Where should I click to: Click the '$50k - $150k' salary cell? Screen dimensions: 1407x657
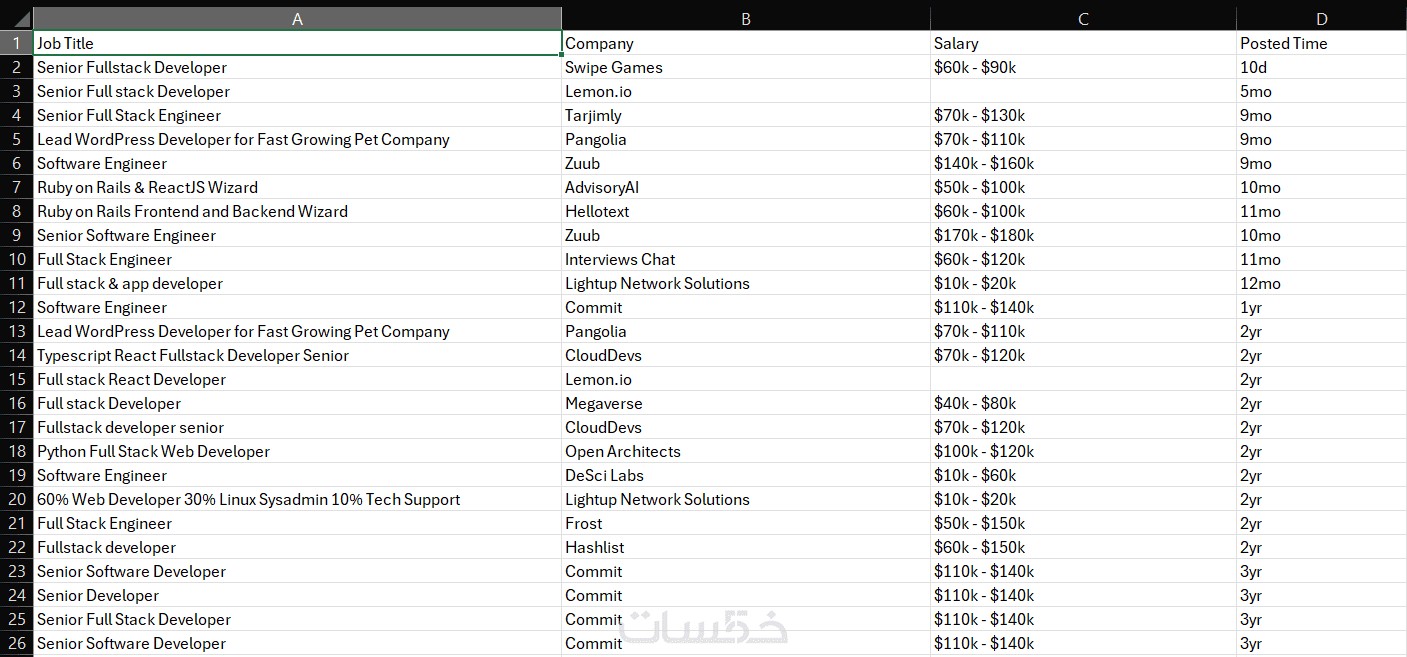[x=1083, y=523]
